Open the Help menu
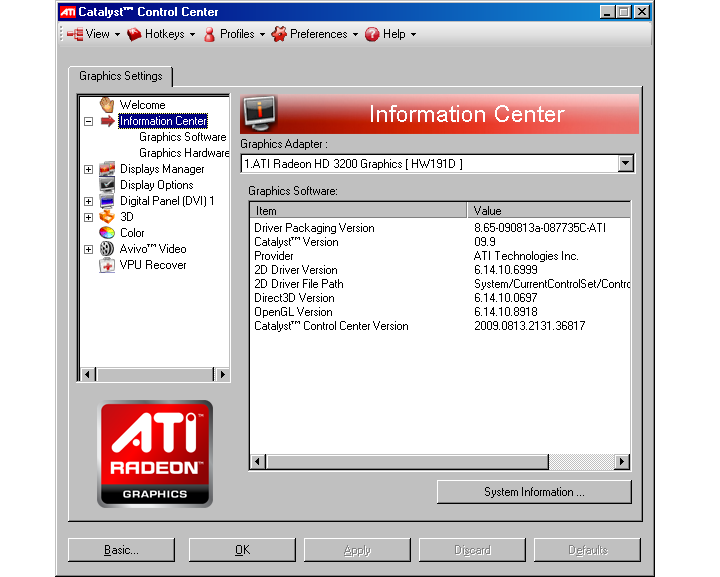720x577 pixels. pos(391,34)
